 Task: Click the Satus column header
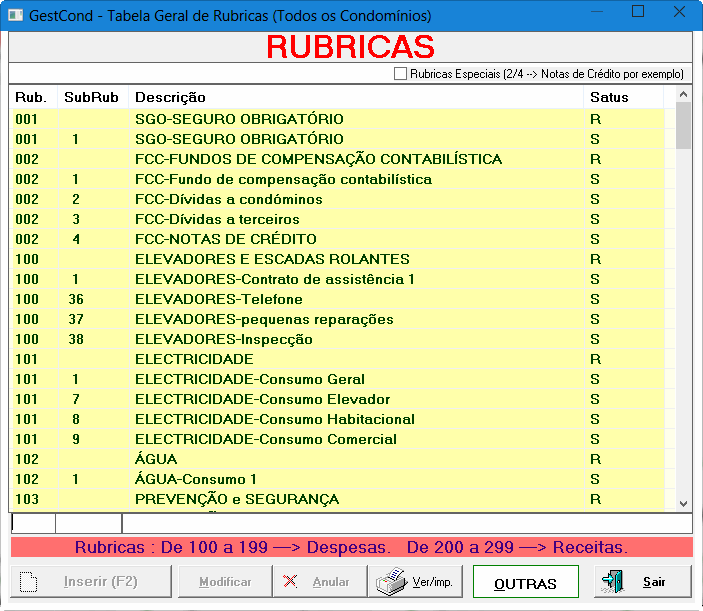click(x=609, y=97)
